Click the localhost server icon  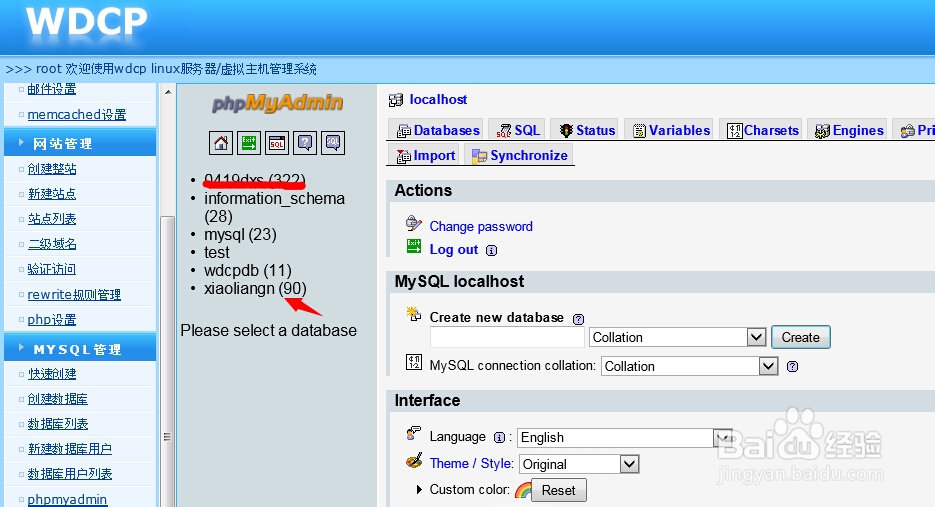tap(395, 100)
